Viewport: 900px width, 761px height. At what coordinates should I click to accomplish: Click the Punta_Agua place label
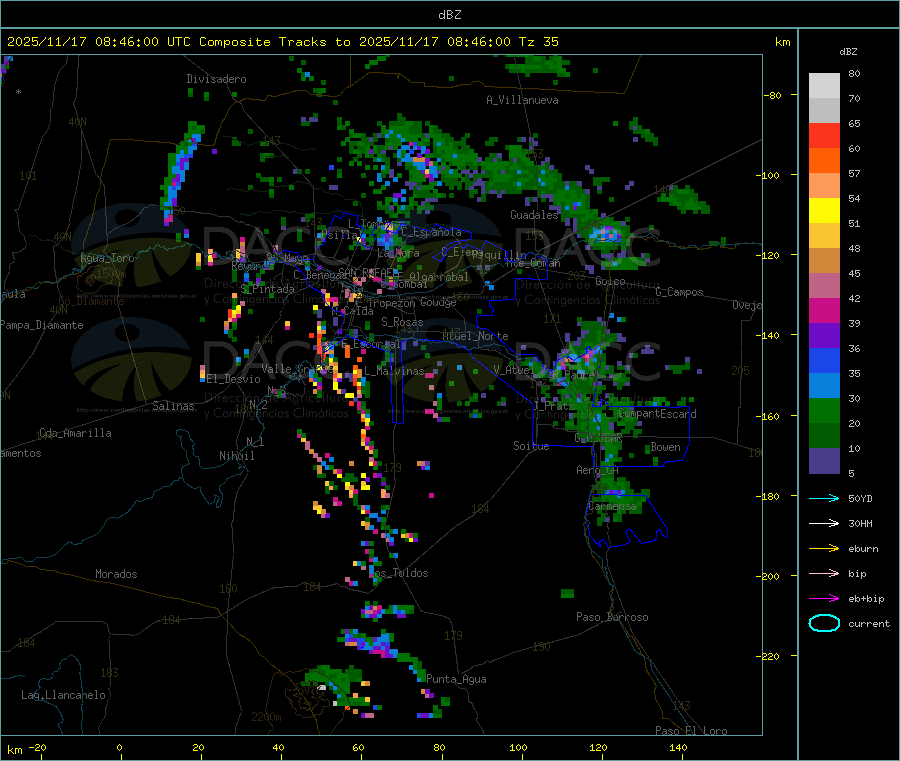[456, 680]
